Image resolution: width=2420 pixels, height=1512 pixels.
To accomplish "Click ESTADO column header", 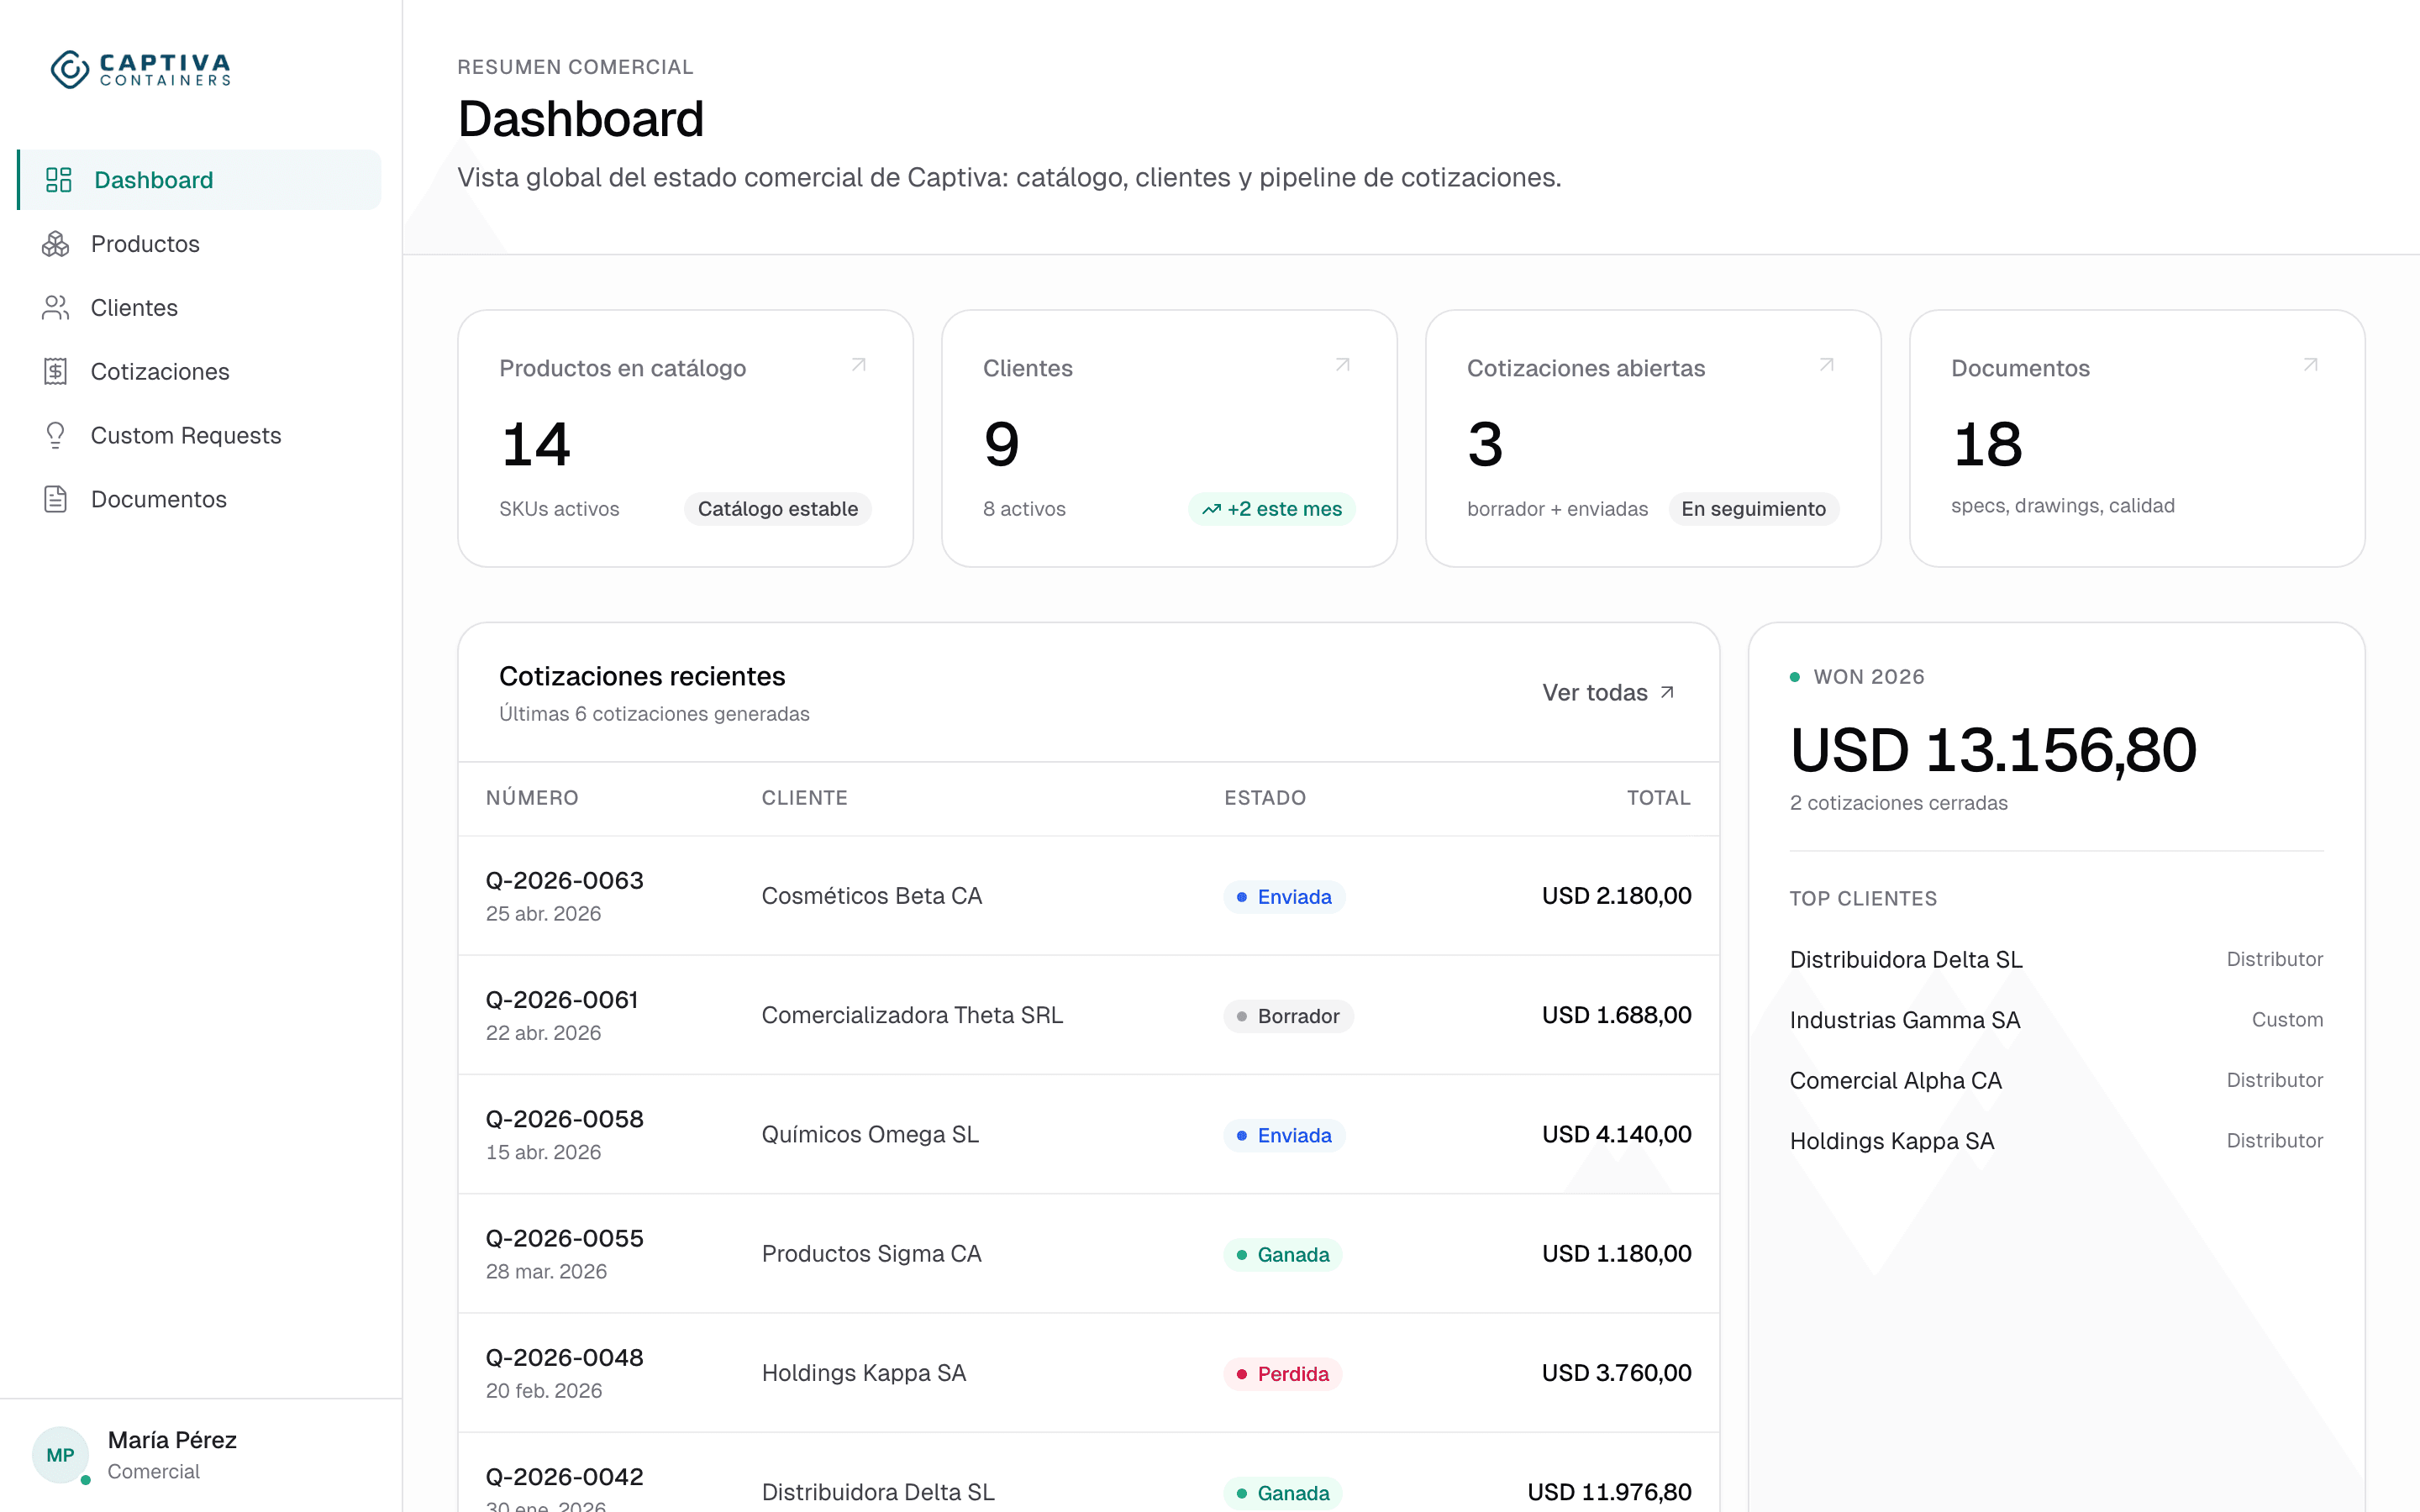I will tap(1265, 798).
